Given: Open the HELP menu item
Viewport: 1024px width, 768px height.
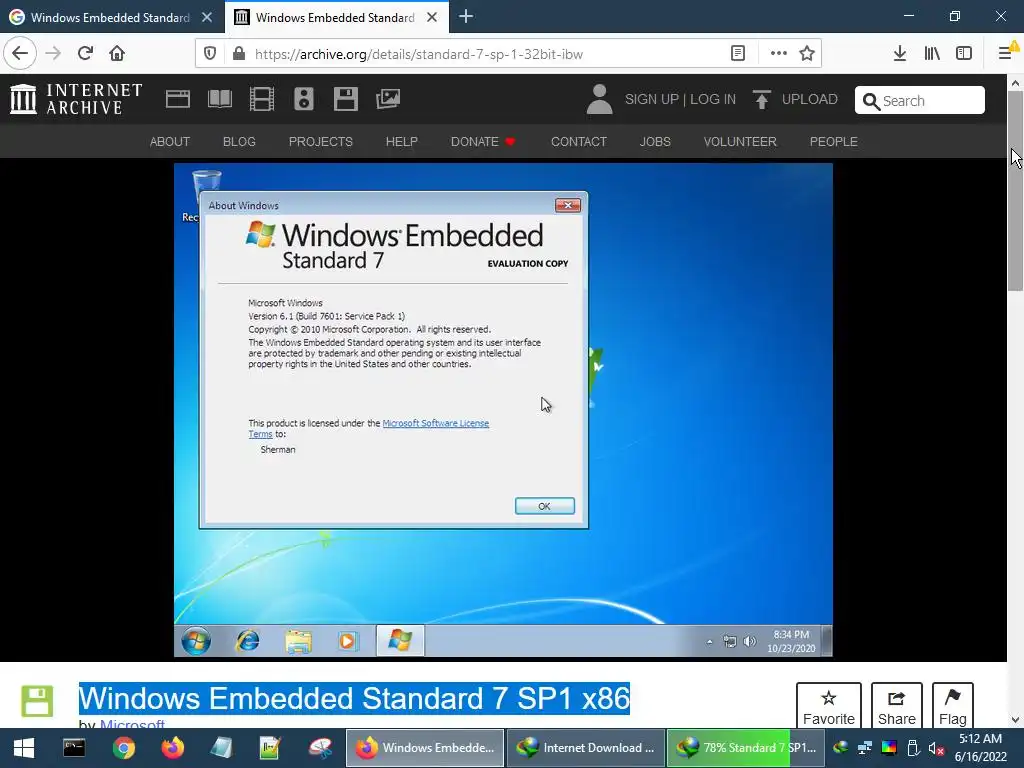Looking at the screenshot, I should pyautogui.click(x=401, y=142).
